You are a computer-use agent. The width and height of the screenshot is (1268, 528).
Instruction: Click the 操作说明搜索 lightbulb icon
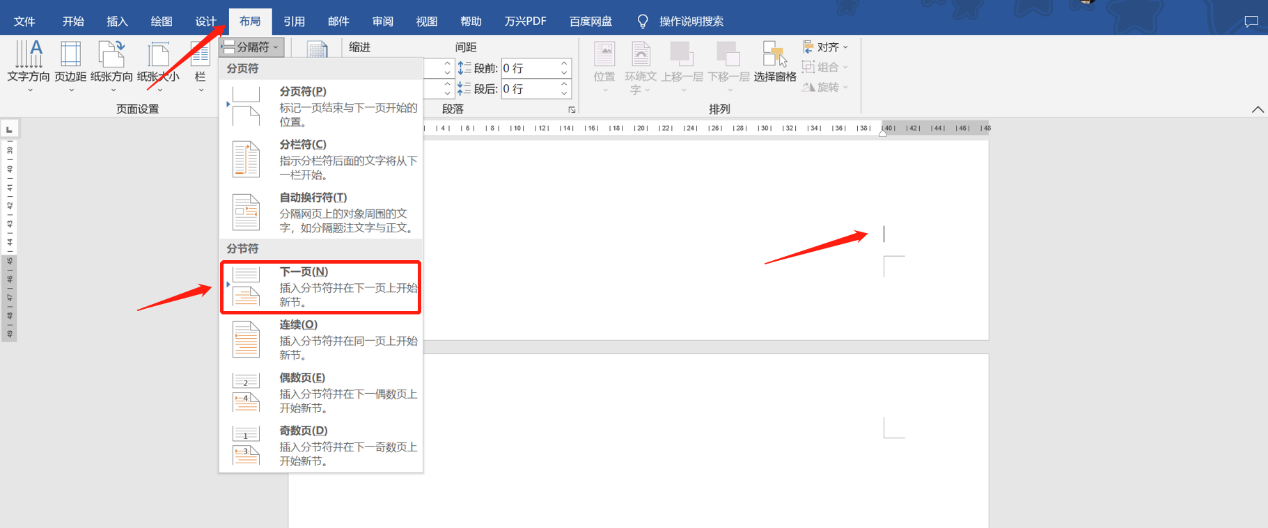pos(642,21)
